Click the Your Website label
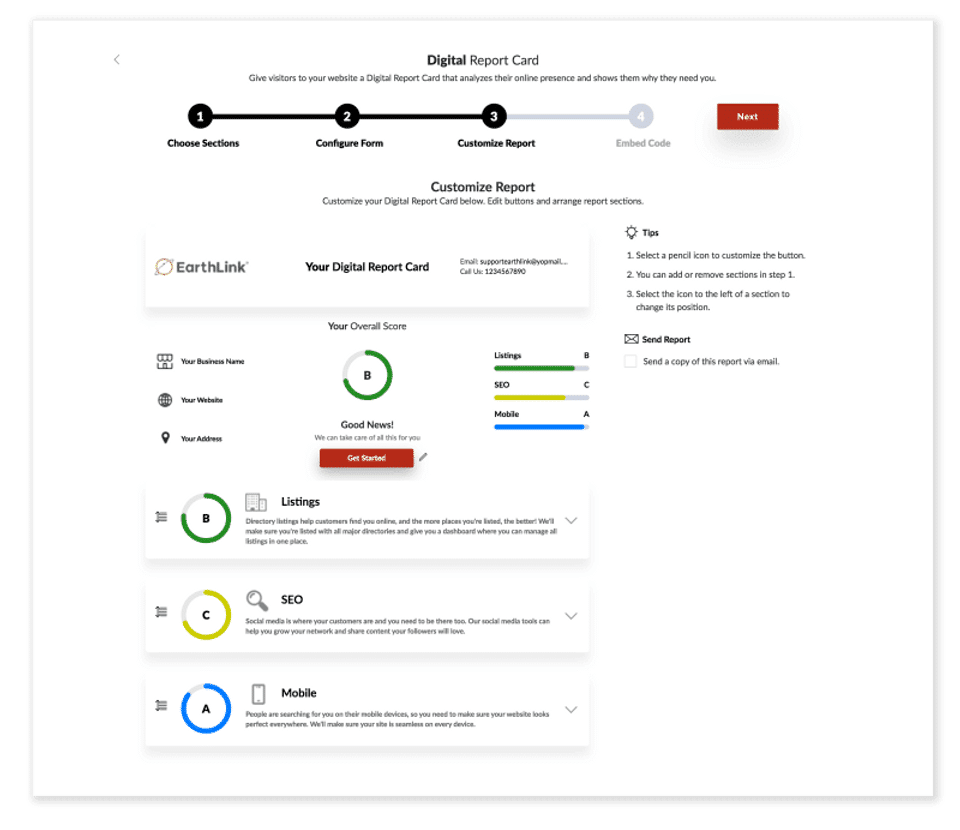Viewport: 960px width, 830px height. pyautogui.click(x=202, y=400)
